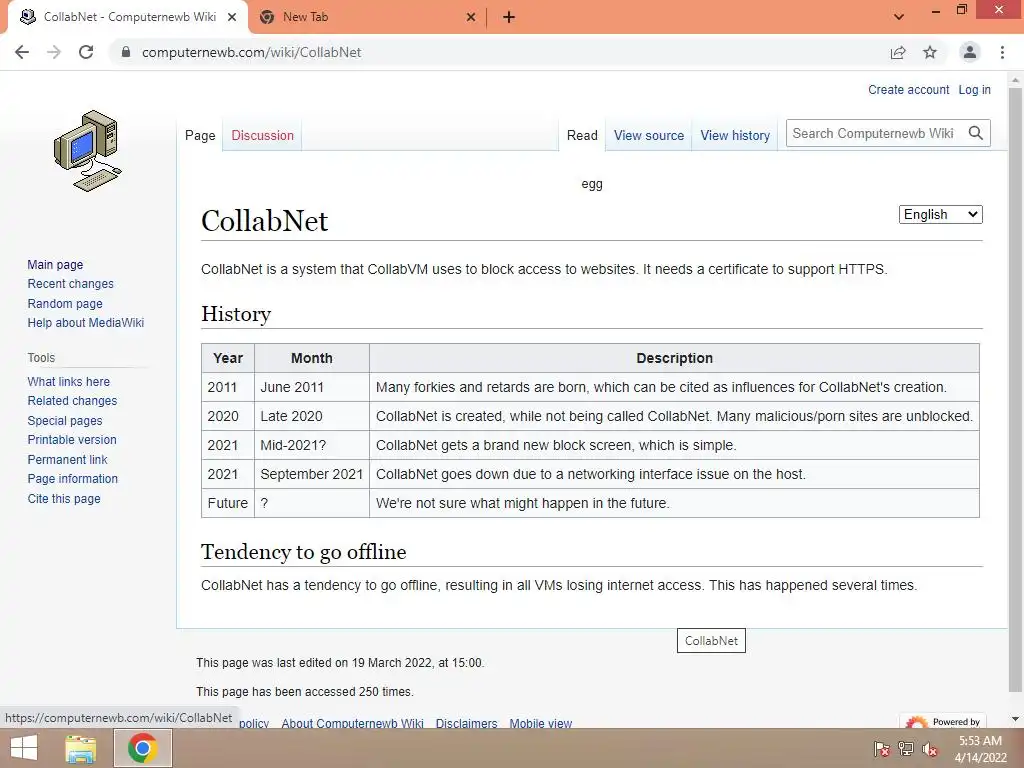
Task: Copy the Permanent link
Action: coord(67,459)
